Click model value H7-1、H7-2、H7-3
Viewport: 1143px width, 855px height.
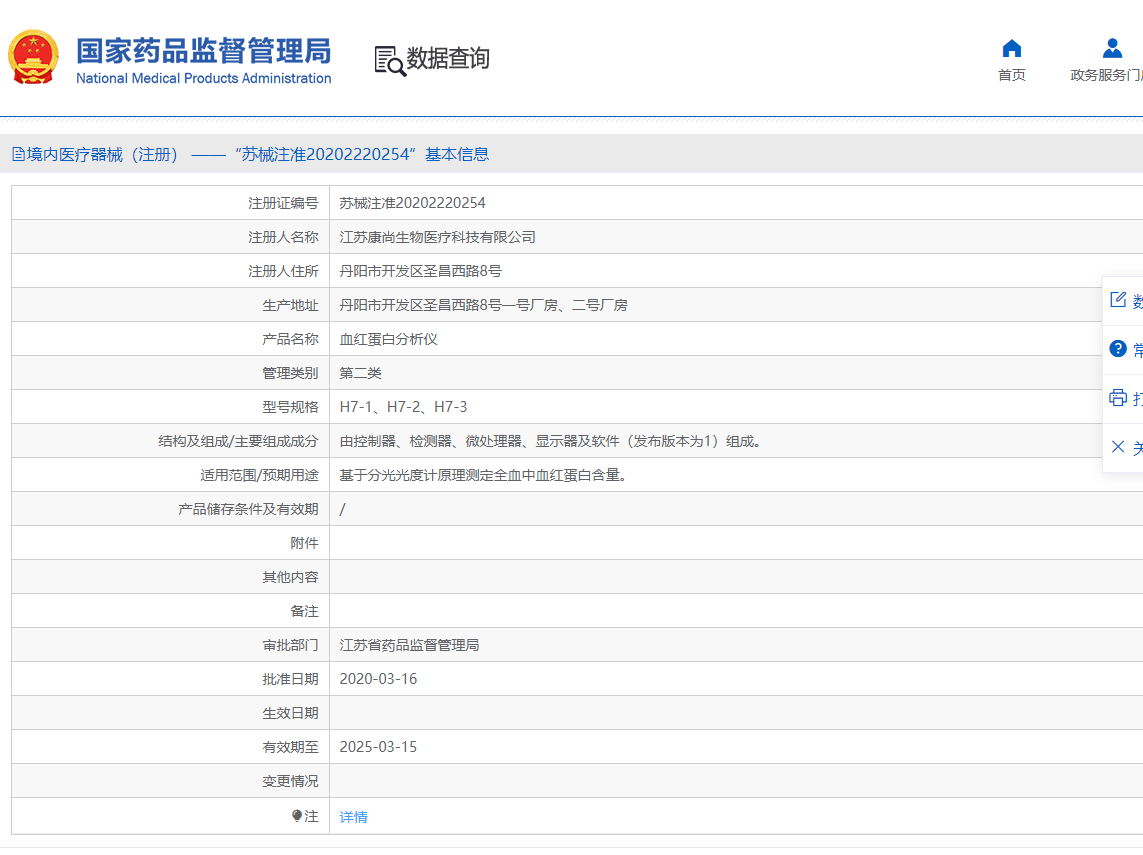[x=403, y=407]
